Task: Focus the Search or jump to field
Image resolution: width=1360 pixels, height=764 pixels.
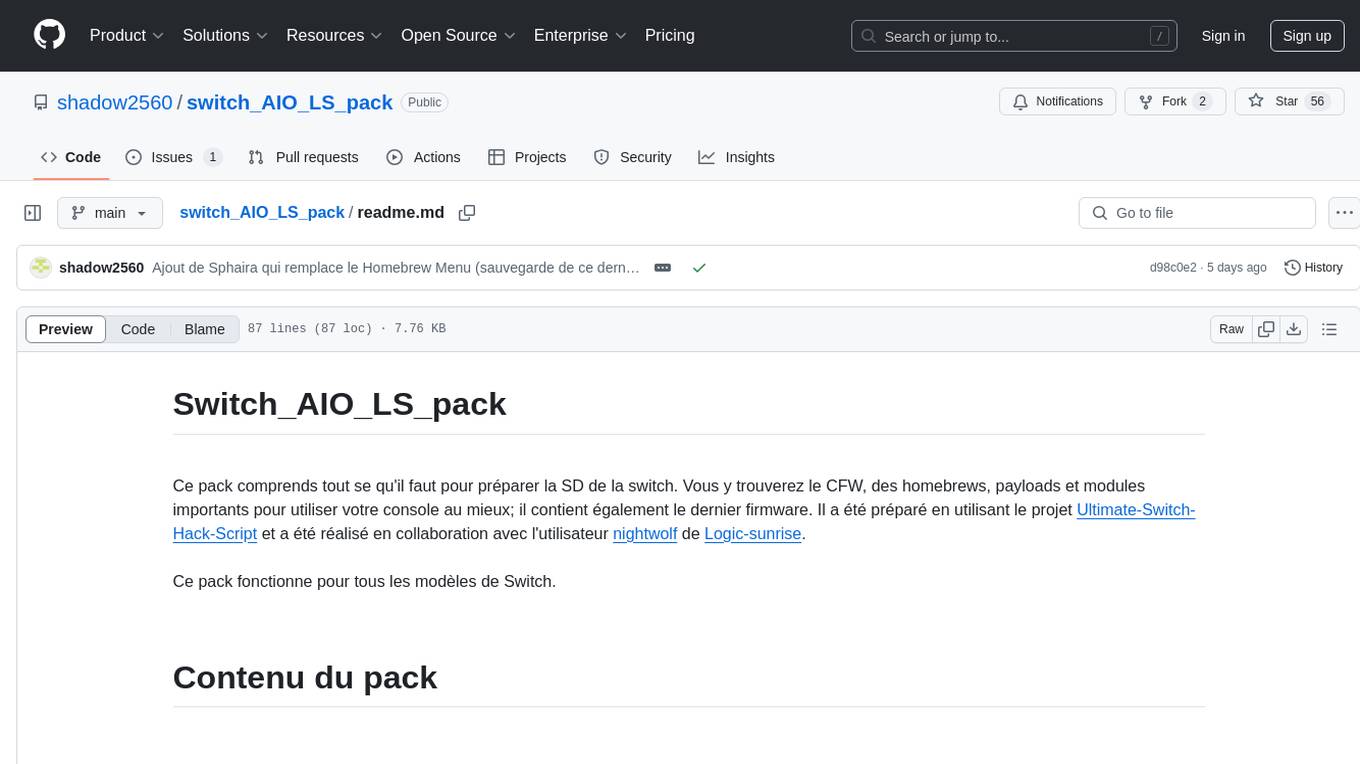Action: (1015, 36)
